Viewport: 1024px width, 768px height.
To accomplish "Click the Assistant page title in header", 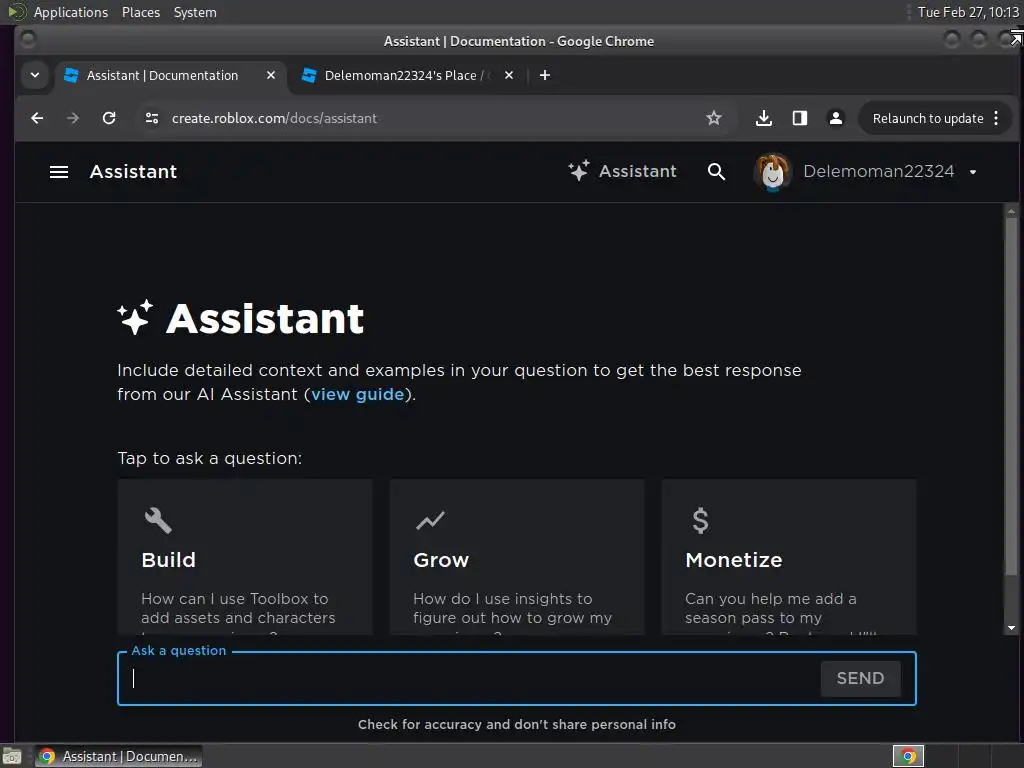I will (x=133, y=172).
